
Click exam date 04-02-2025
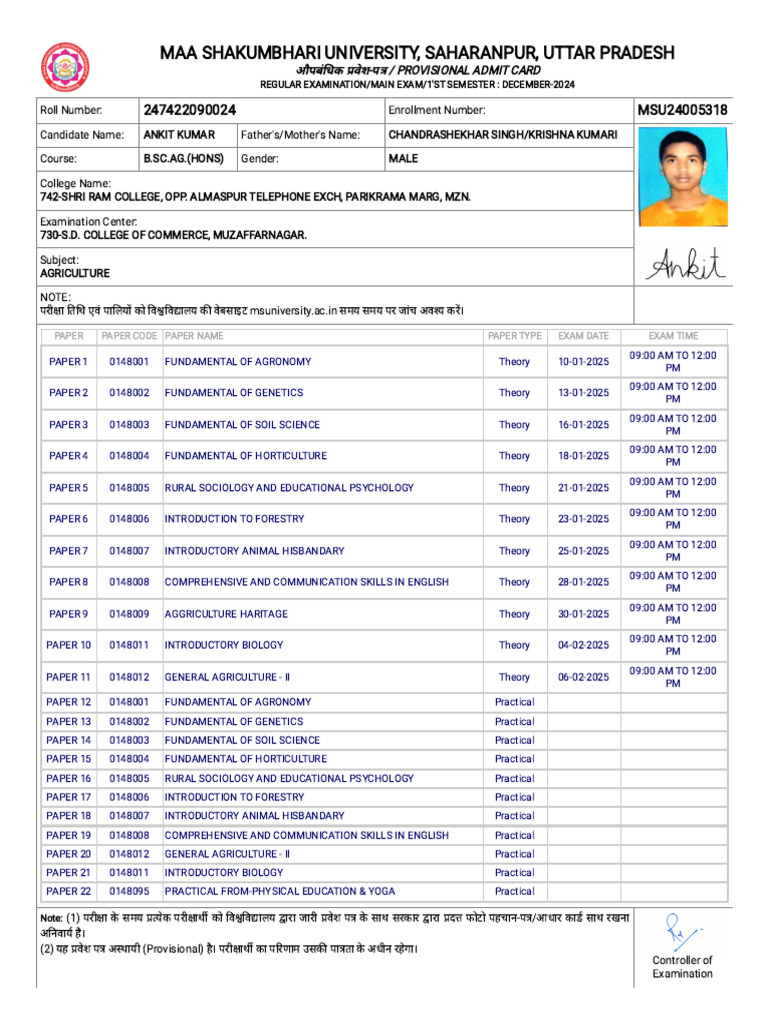[583, 645]
